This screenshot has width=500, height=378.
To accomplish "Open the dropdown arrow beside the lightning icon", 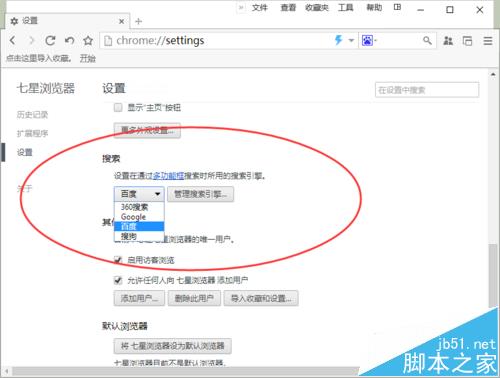I will click(351, 41).
